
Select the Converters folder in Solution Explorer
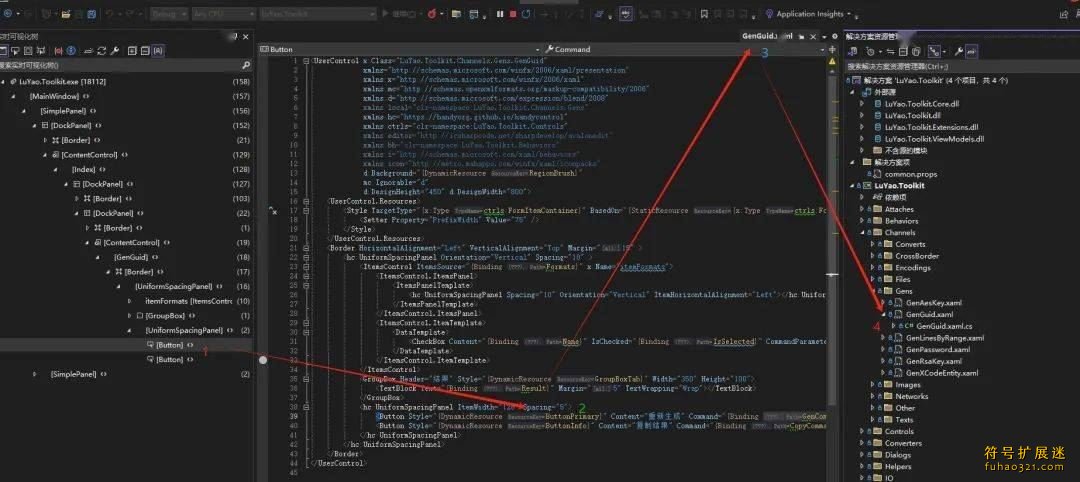tap(903, 443)
